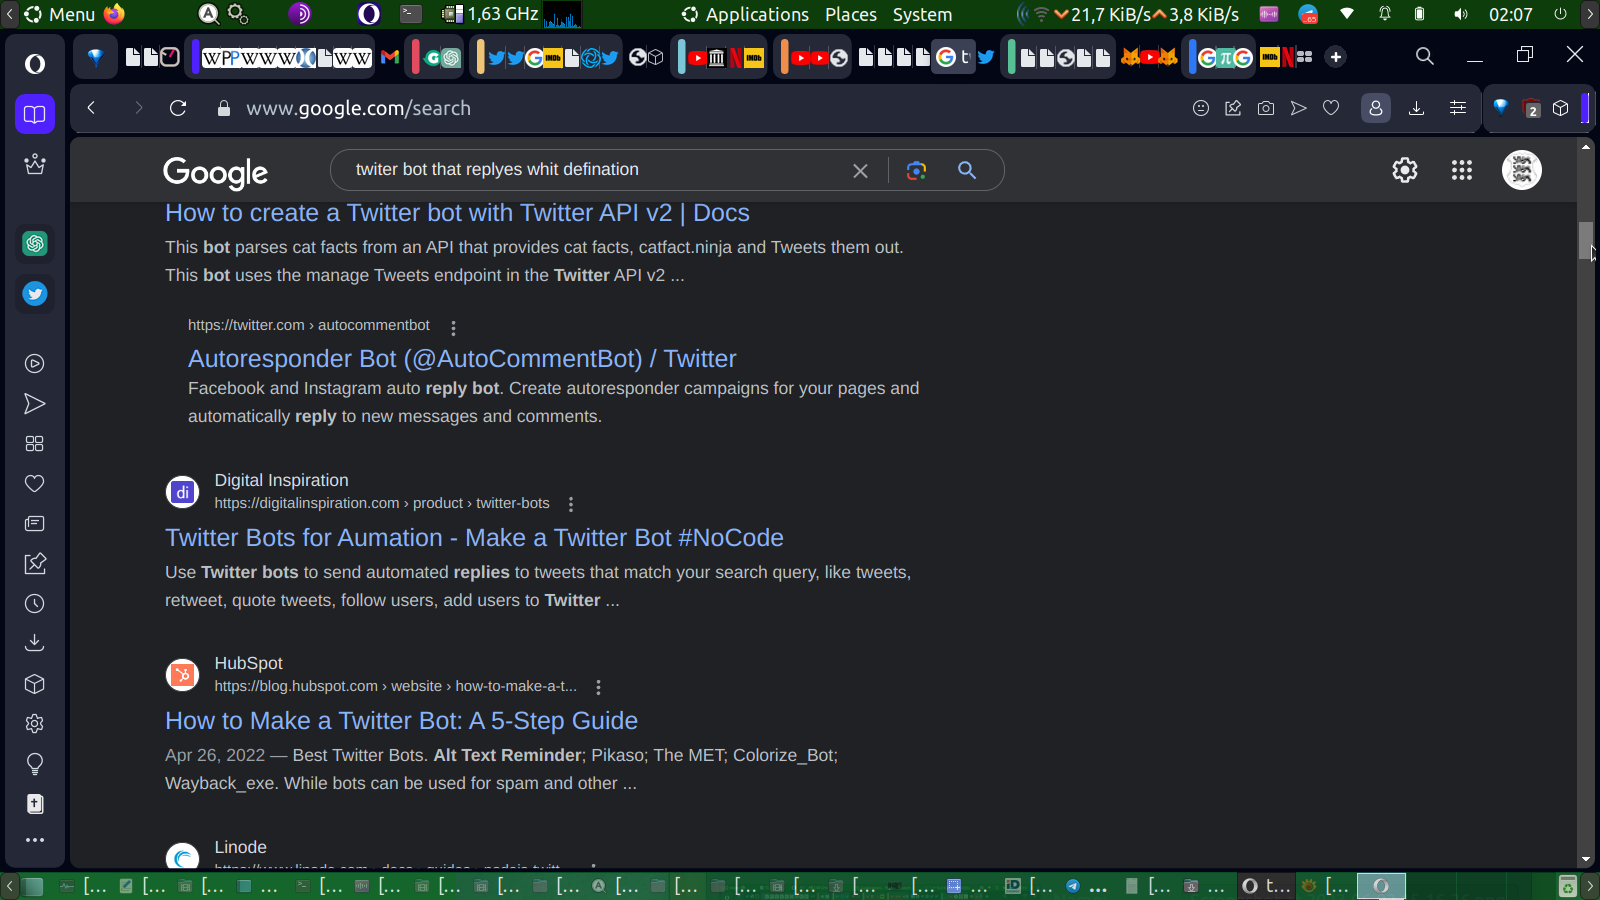Open ChatGPT from the Opera sidebar
The image size is (1600, 900).
pyautogui.click(x=35, y=243)
